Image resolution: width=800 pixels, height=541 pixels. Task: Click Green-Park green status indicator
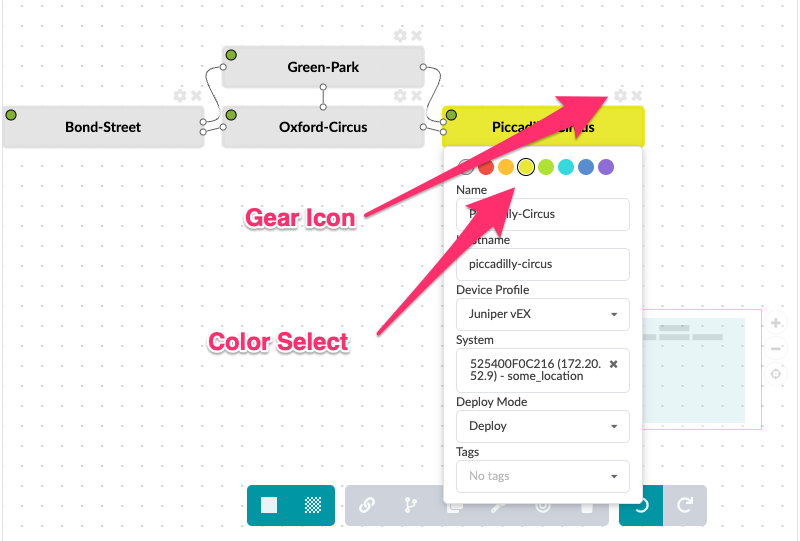(x=231, y=55)
